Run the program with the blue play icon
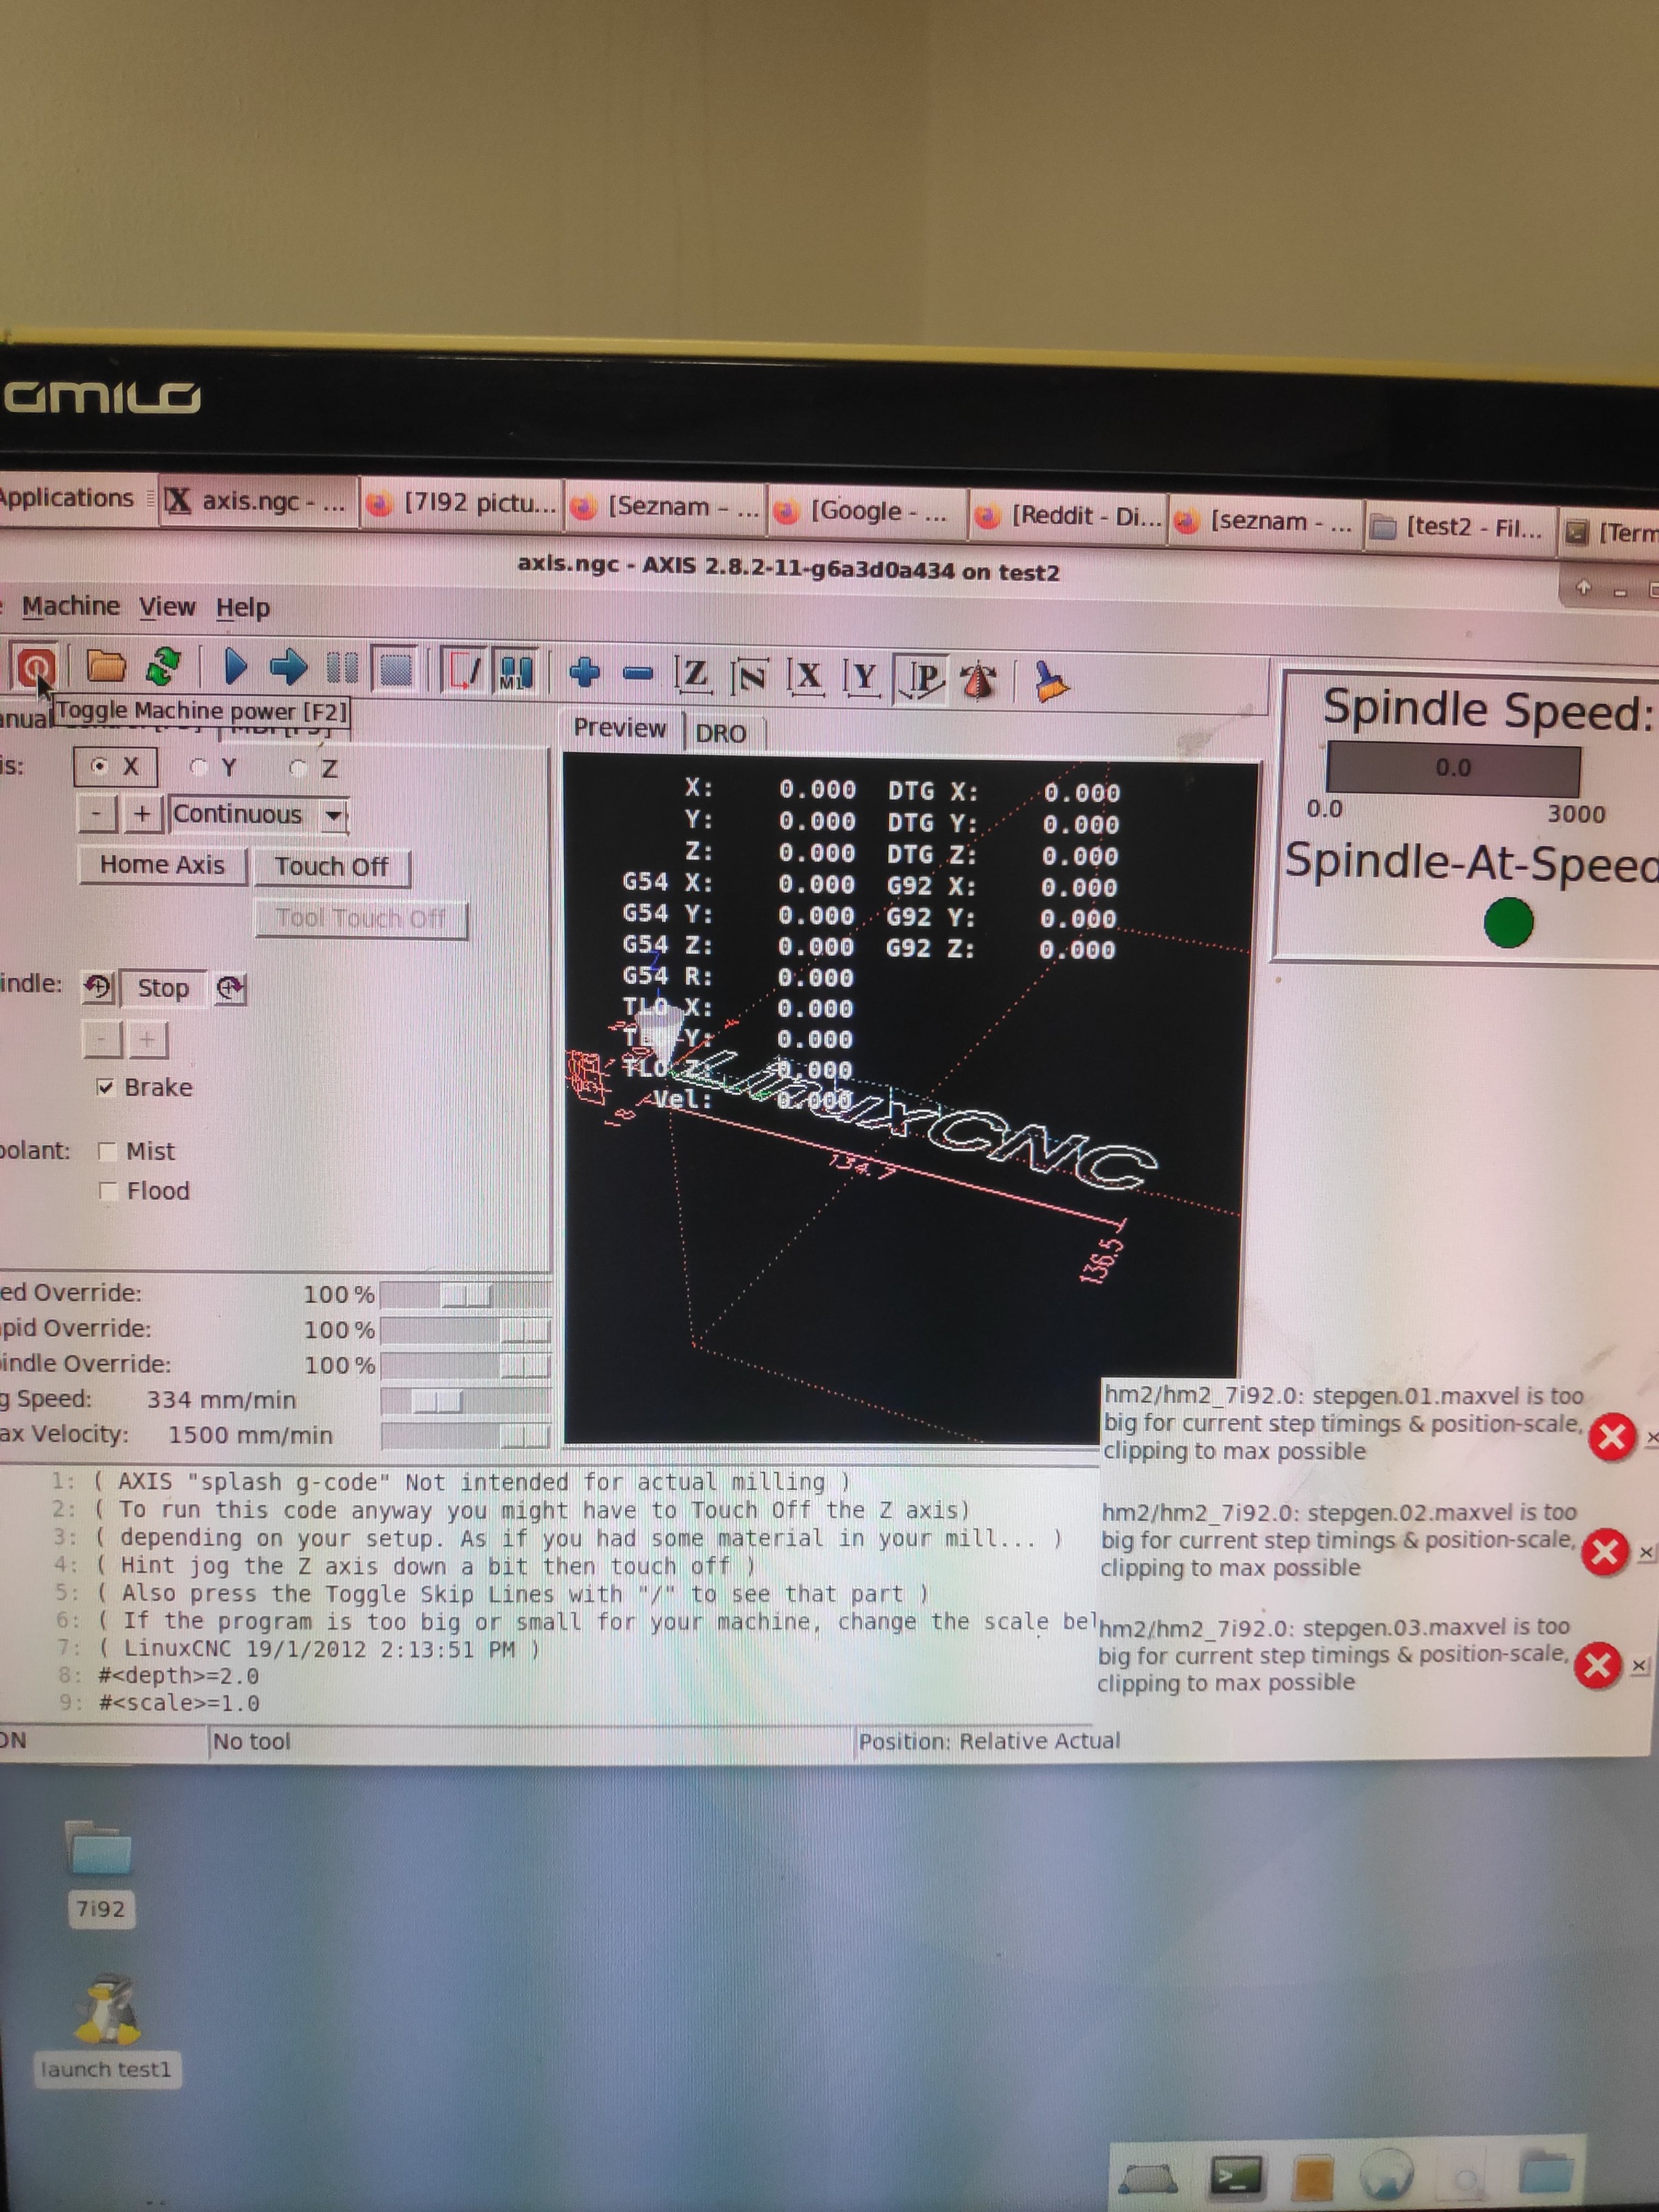1659x2212 pixels. [x=235, y=666]
